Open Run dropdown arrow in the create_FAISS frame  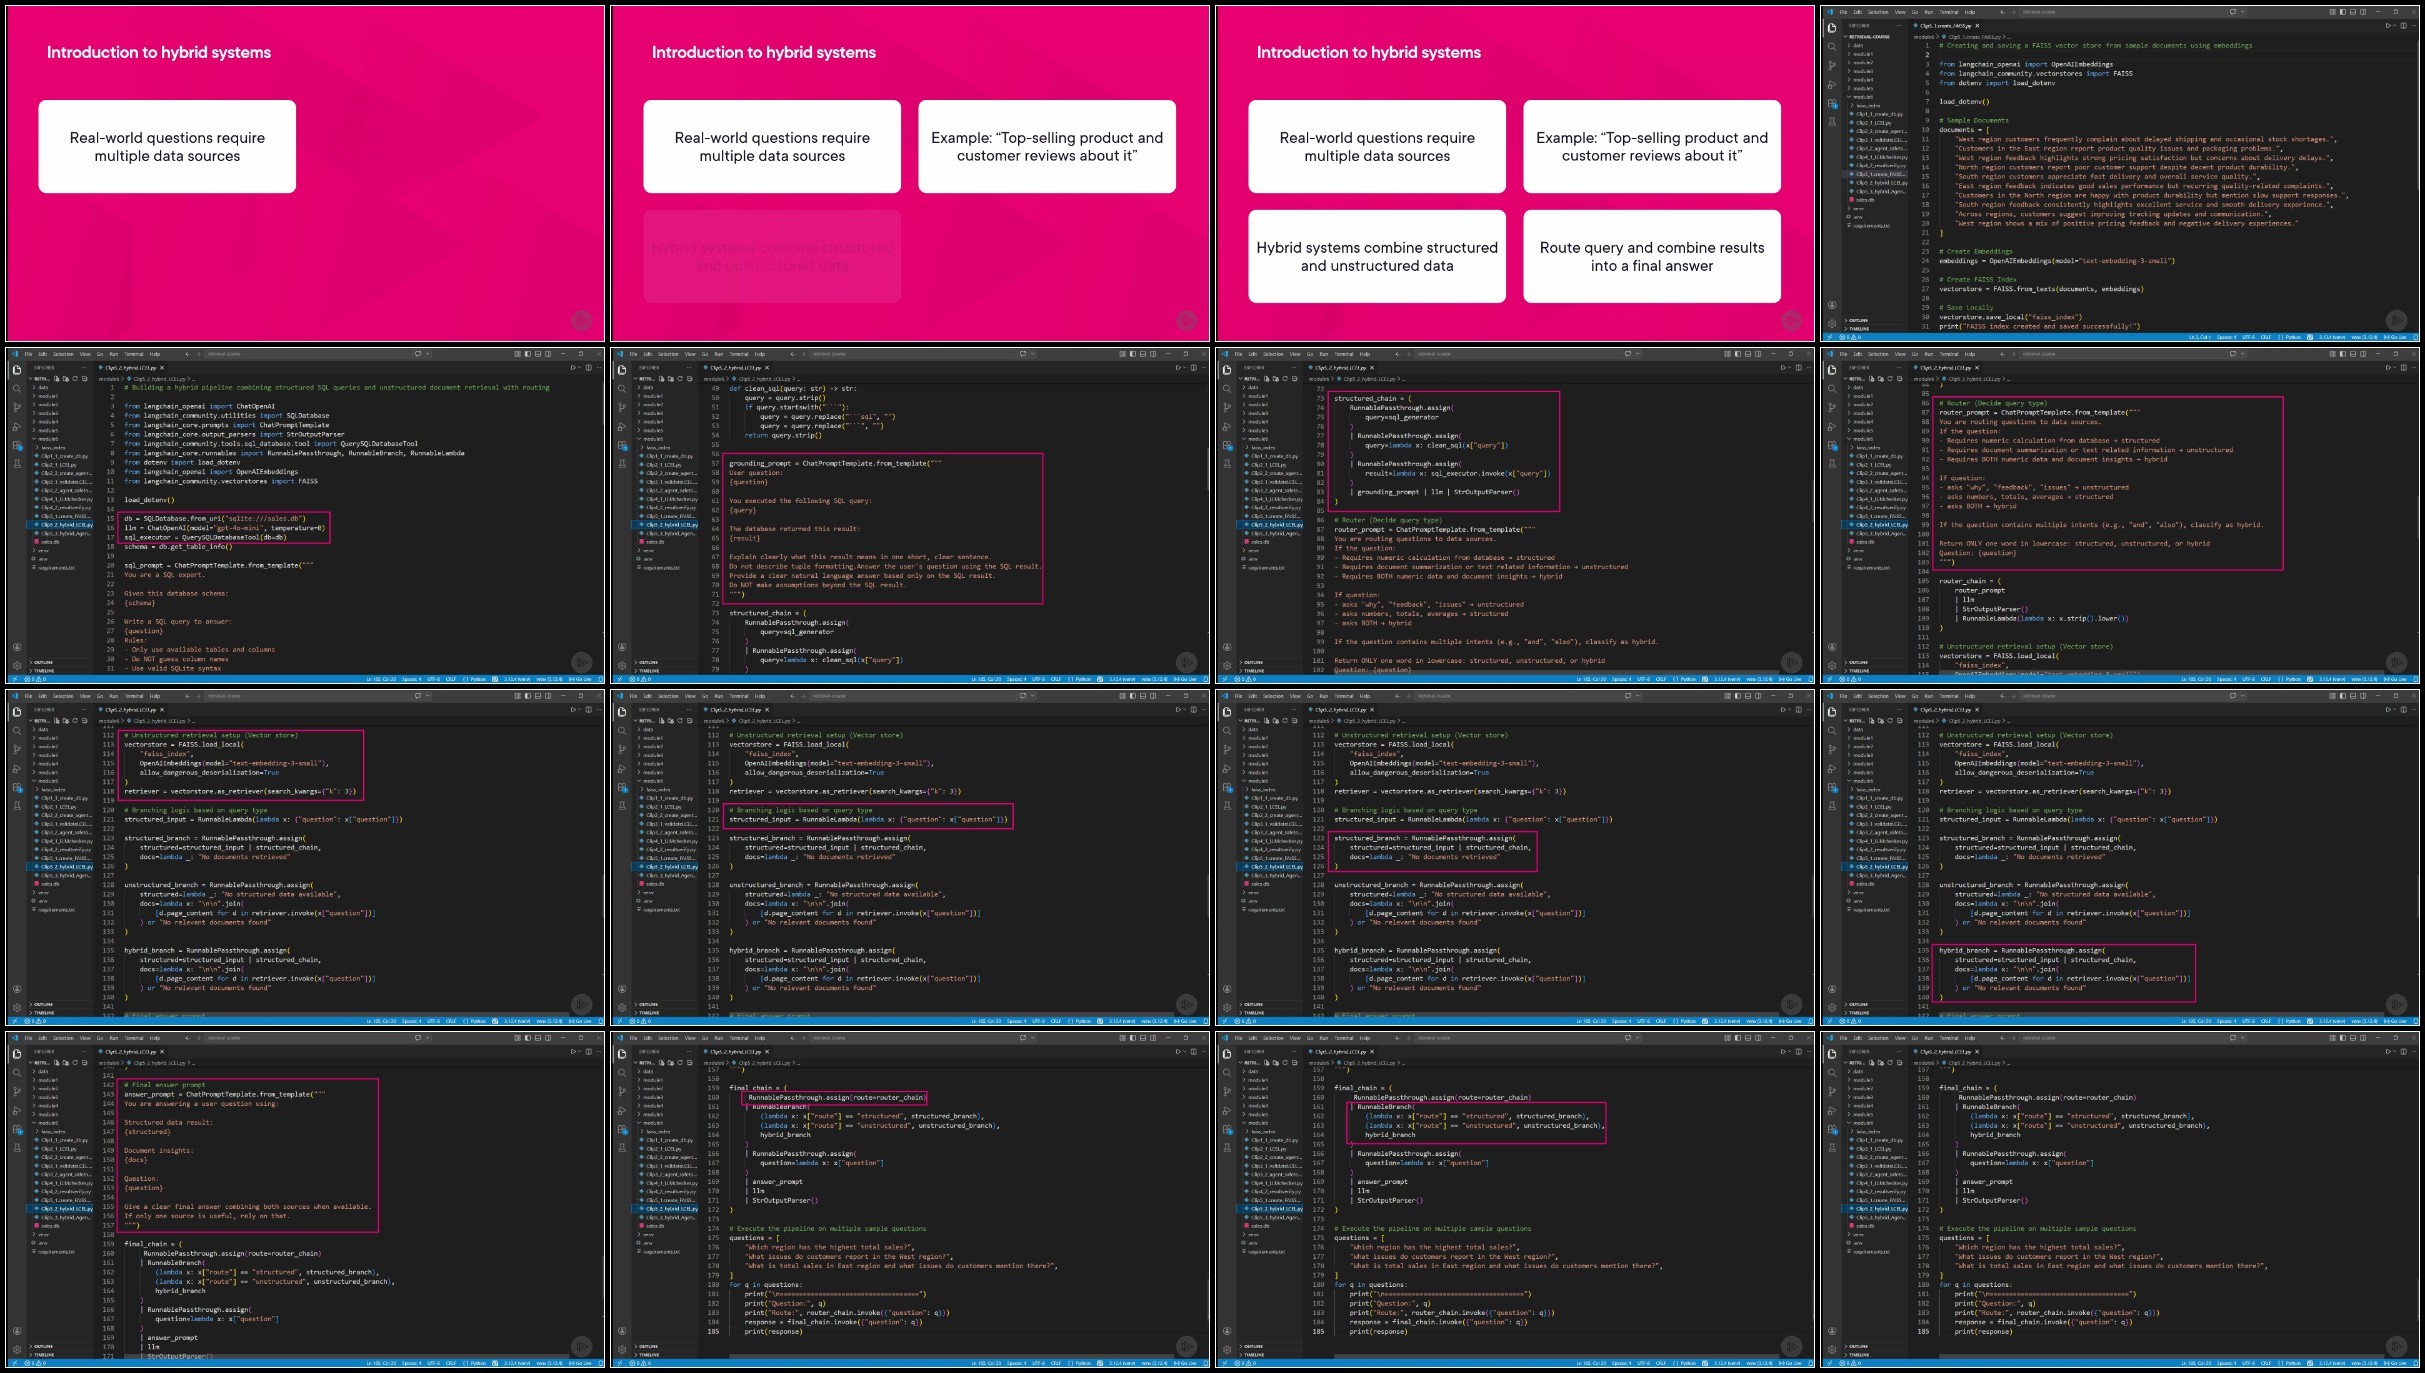pos(2394,25)
